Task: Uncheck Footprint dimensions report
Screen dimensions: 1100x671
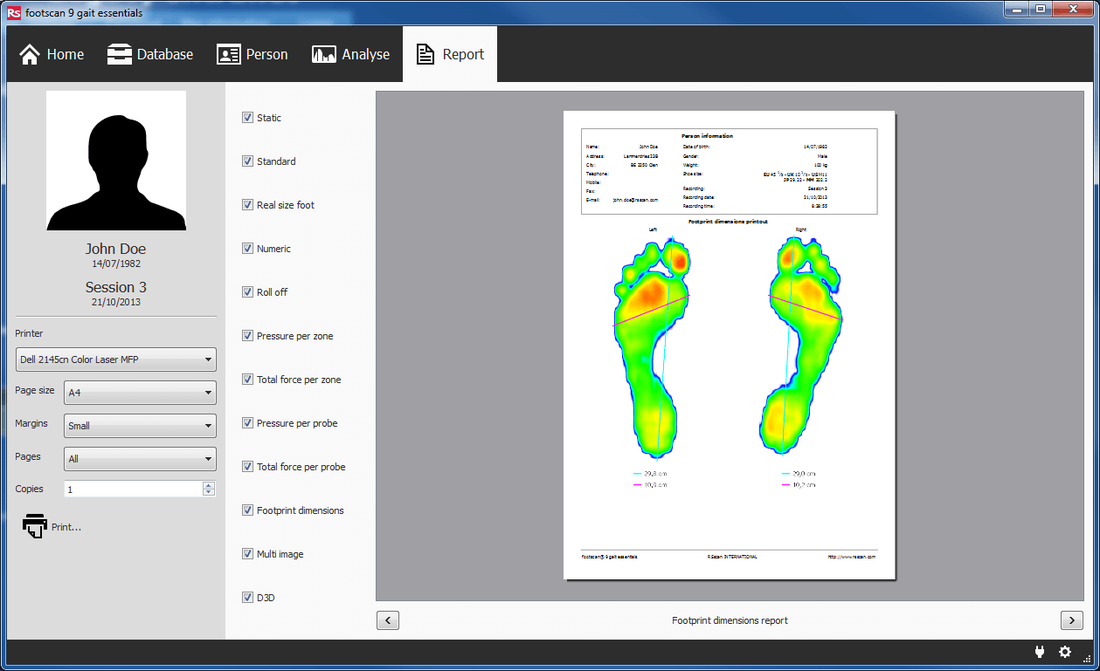Action: pos(247,510)
